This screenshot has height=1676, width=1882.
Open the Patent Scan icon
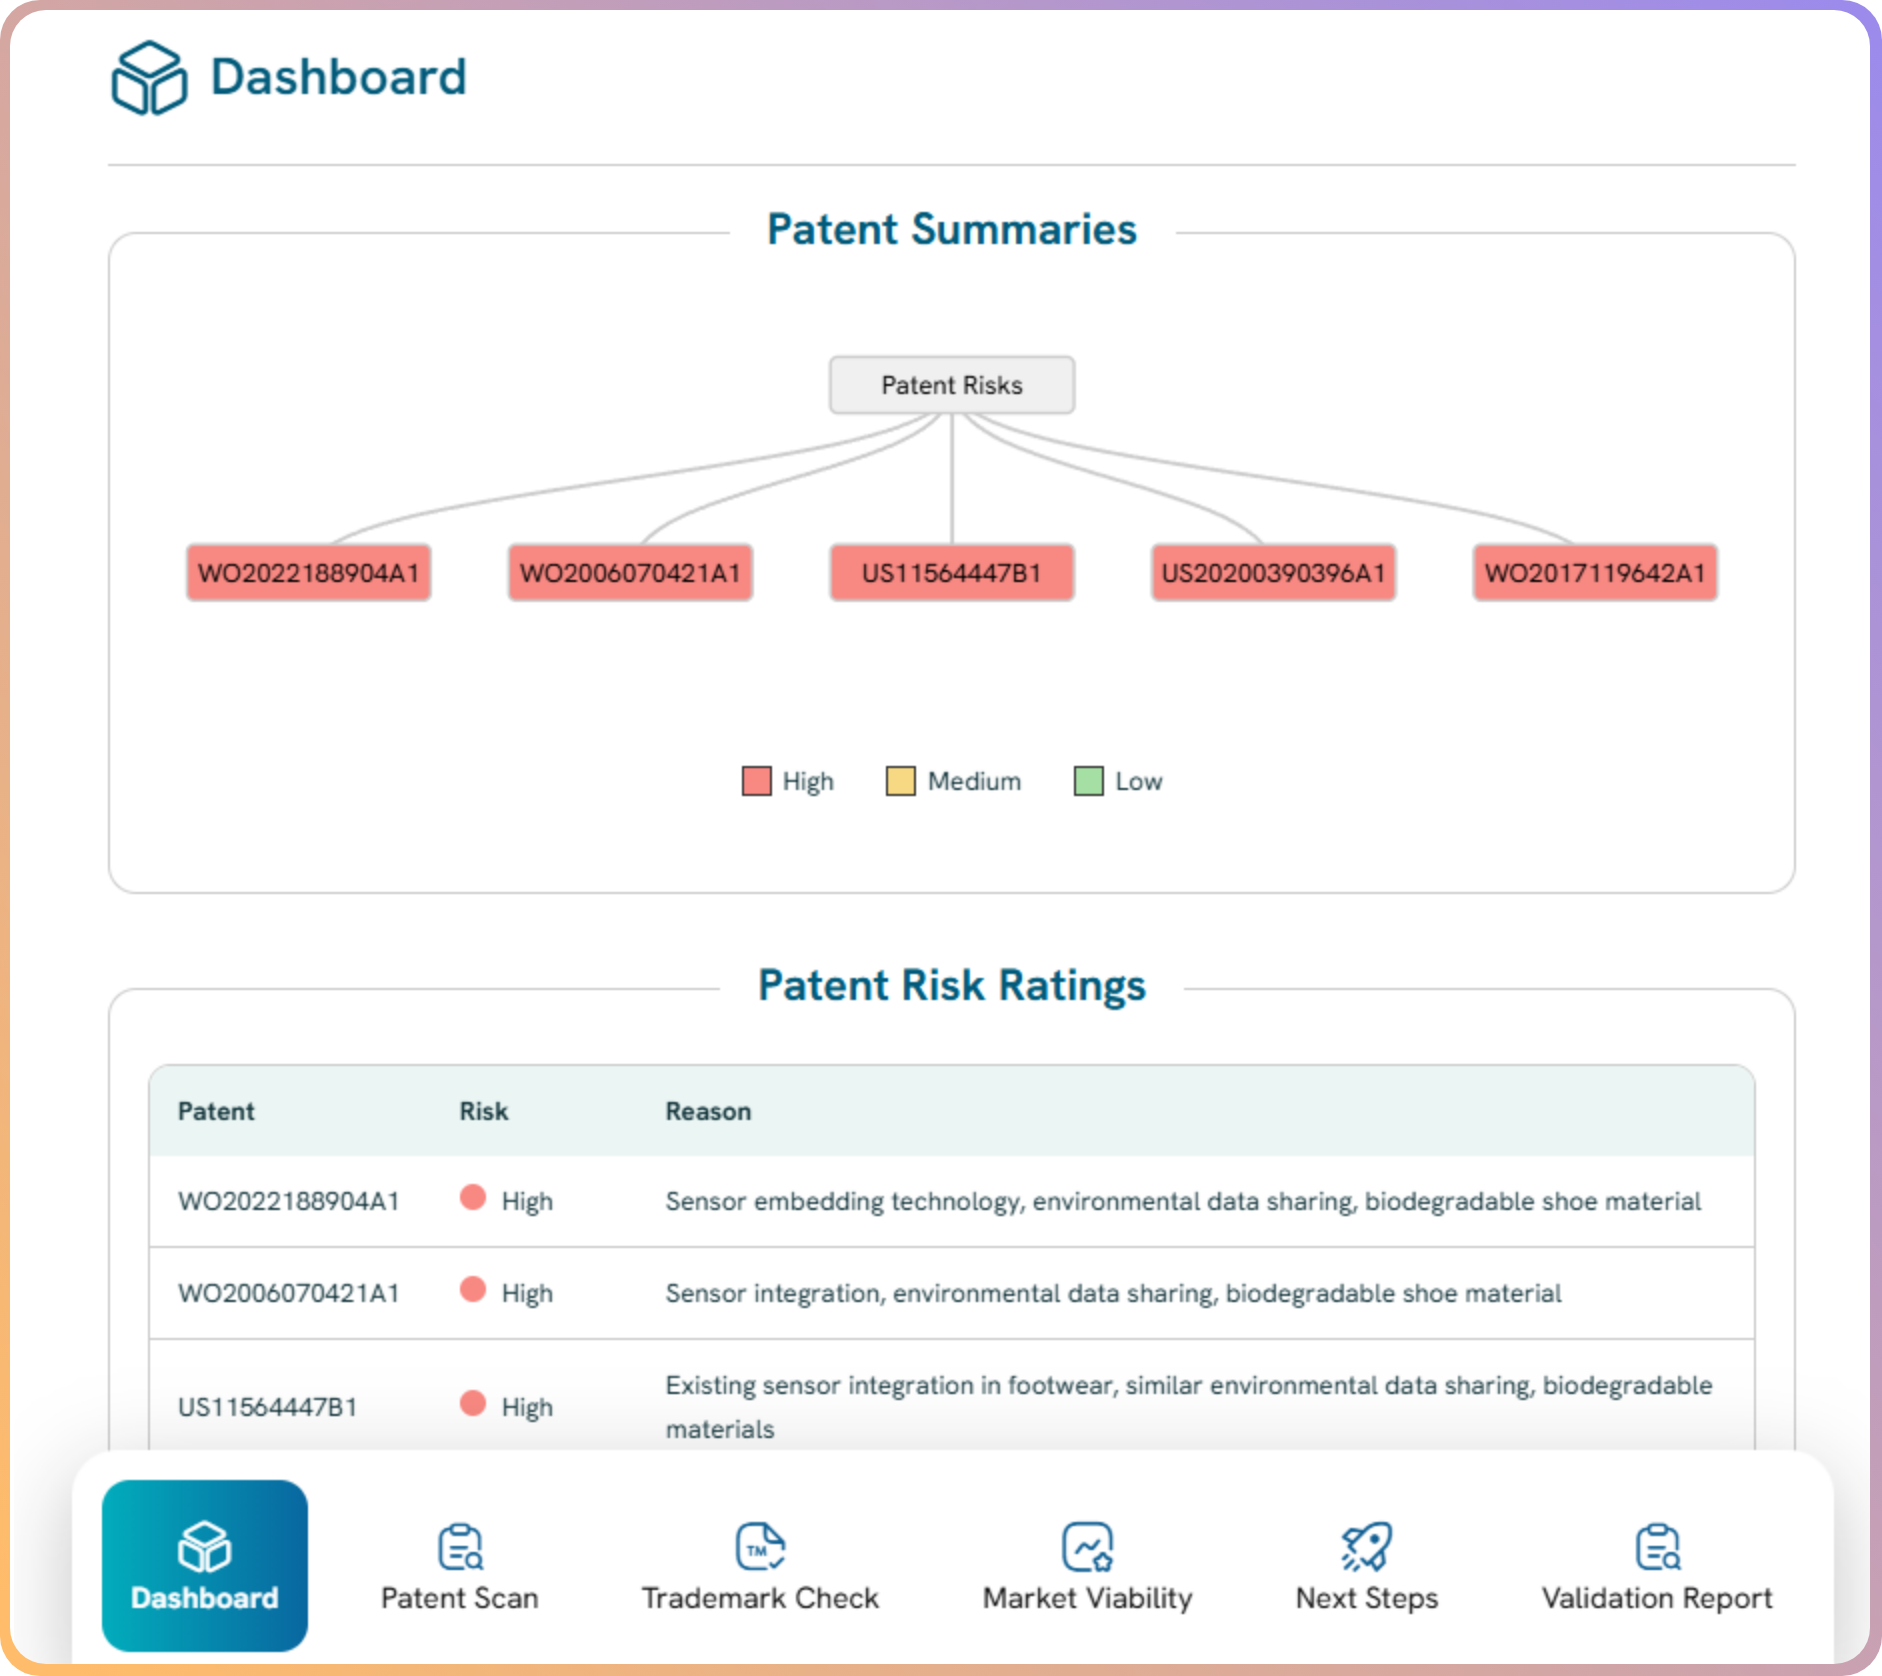460,1546
